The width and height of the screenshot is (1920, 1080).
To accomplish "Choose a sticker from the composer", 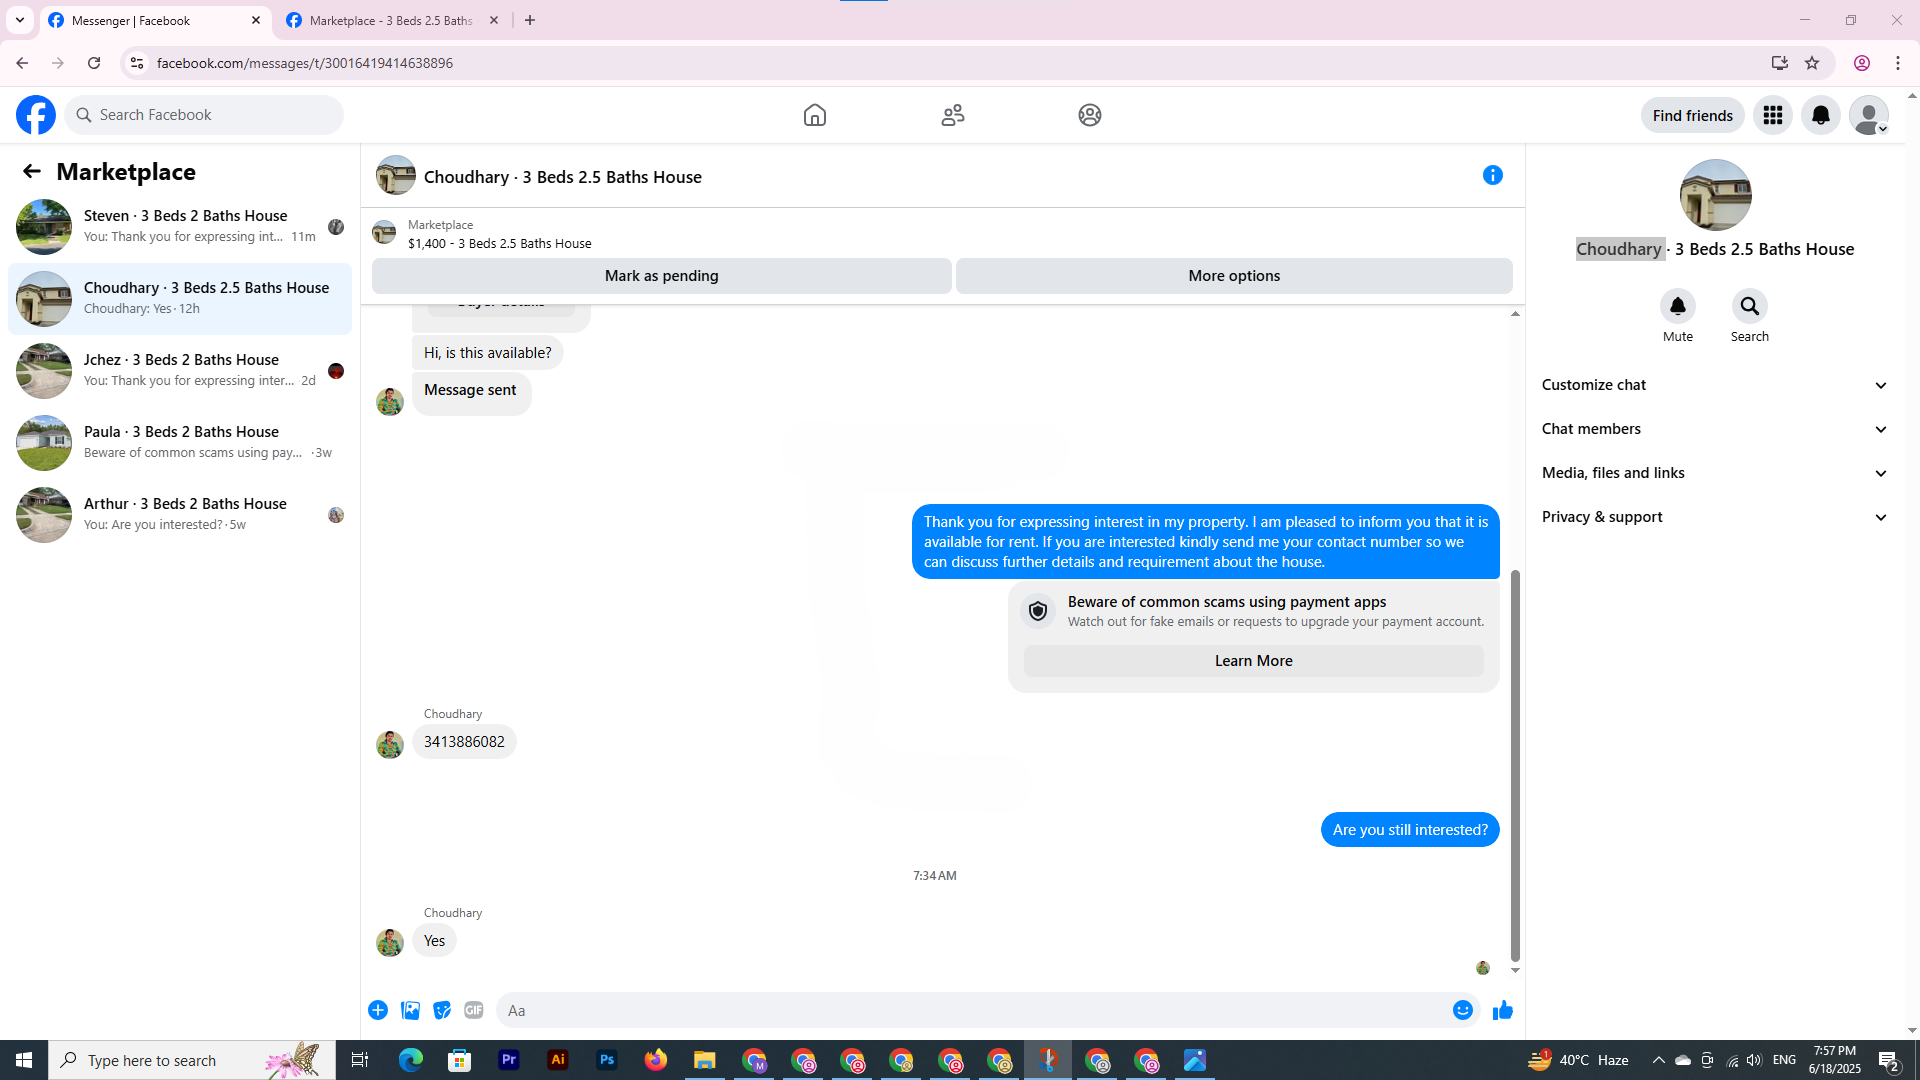I will [x=442, y=1010].
